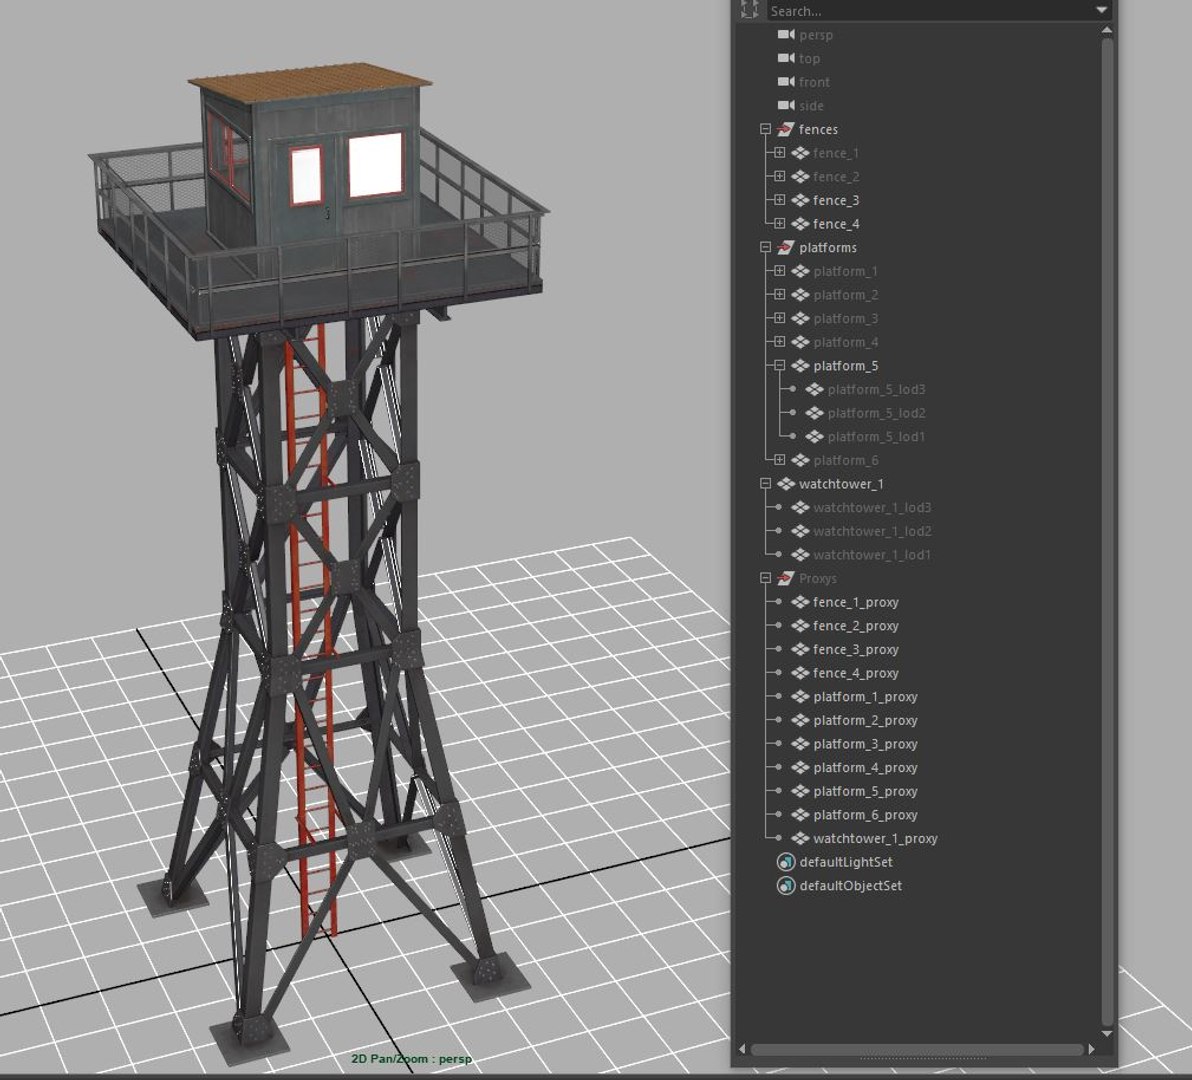Click the fence_1_proxy mesh icon
The height and width of the screenshot is (1080, 1192).
pos(800,602)
